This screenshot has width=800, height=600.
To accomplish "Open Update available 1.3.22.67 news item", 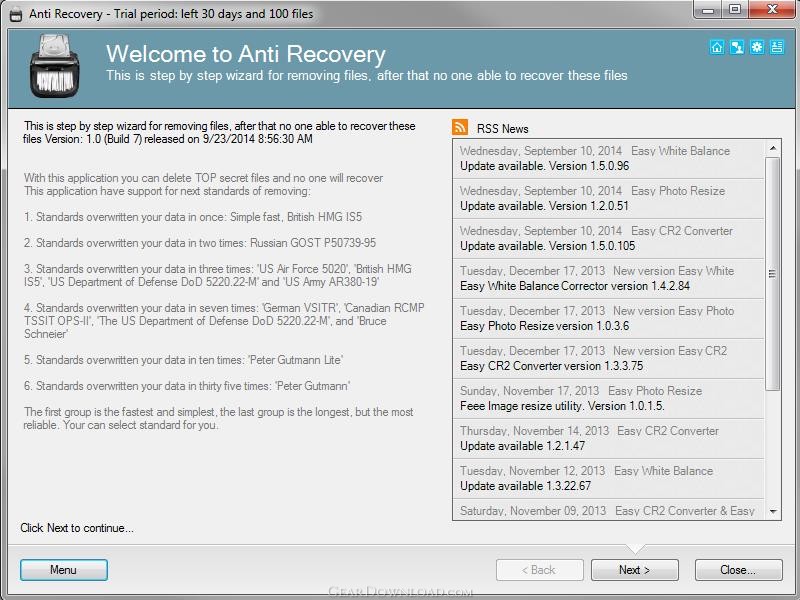I will pyautogui.click(x=608, y=479).
